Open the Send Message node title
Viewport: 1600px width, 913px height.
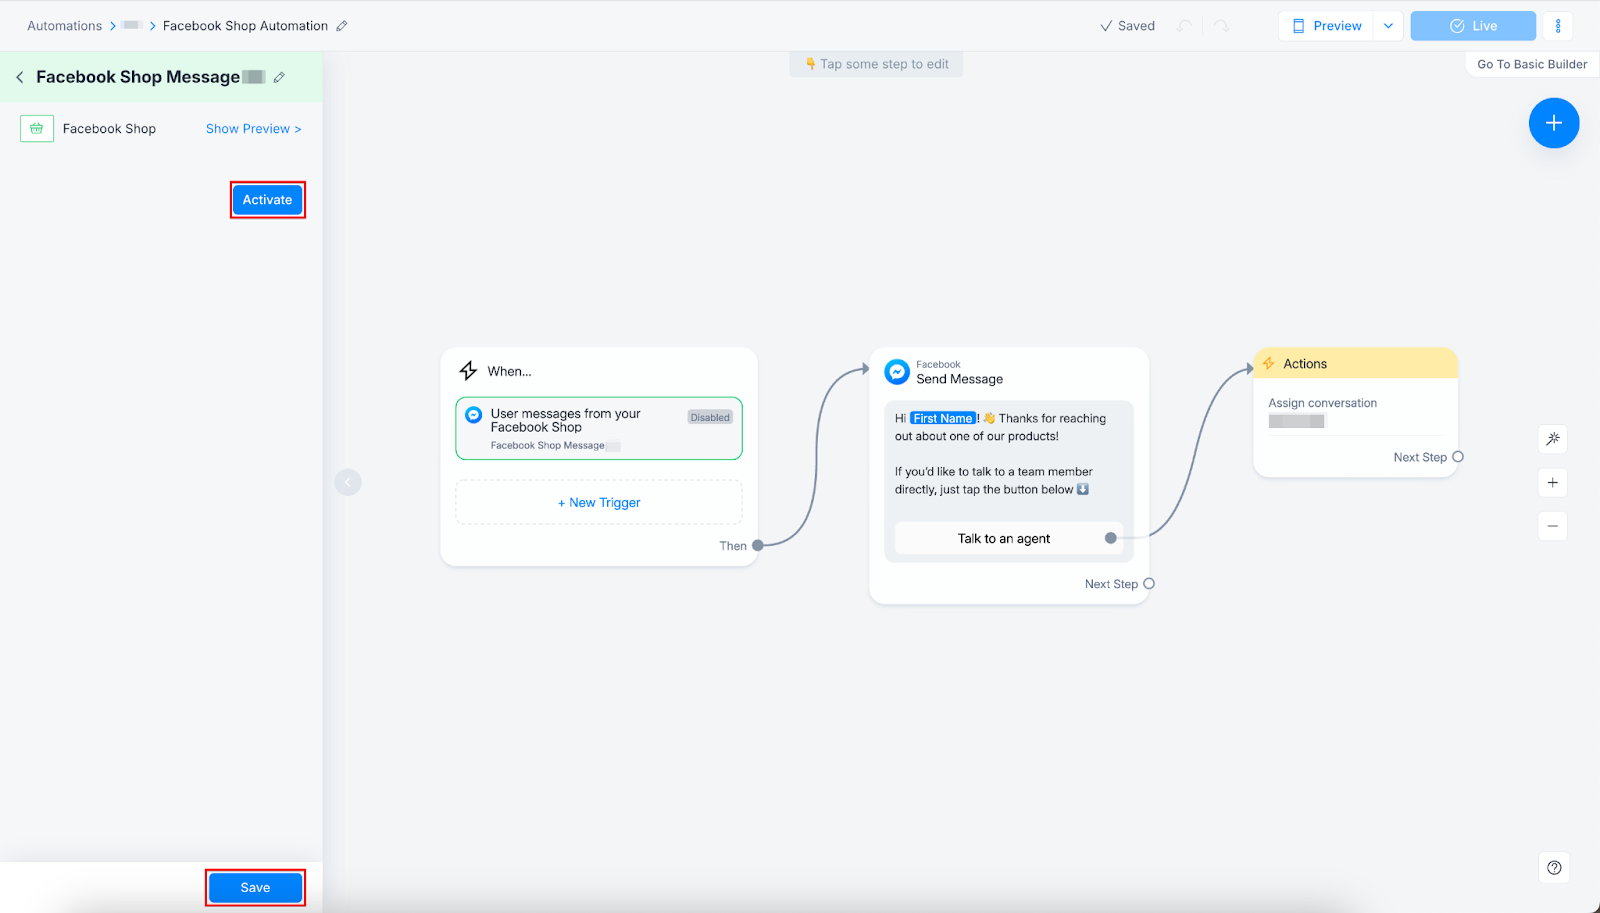959,379
